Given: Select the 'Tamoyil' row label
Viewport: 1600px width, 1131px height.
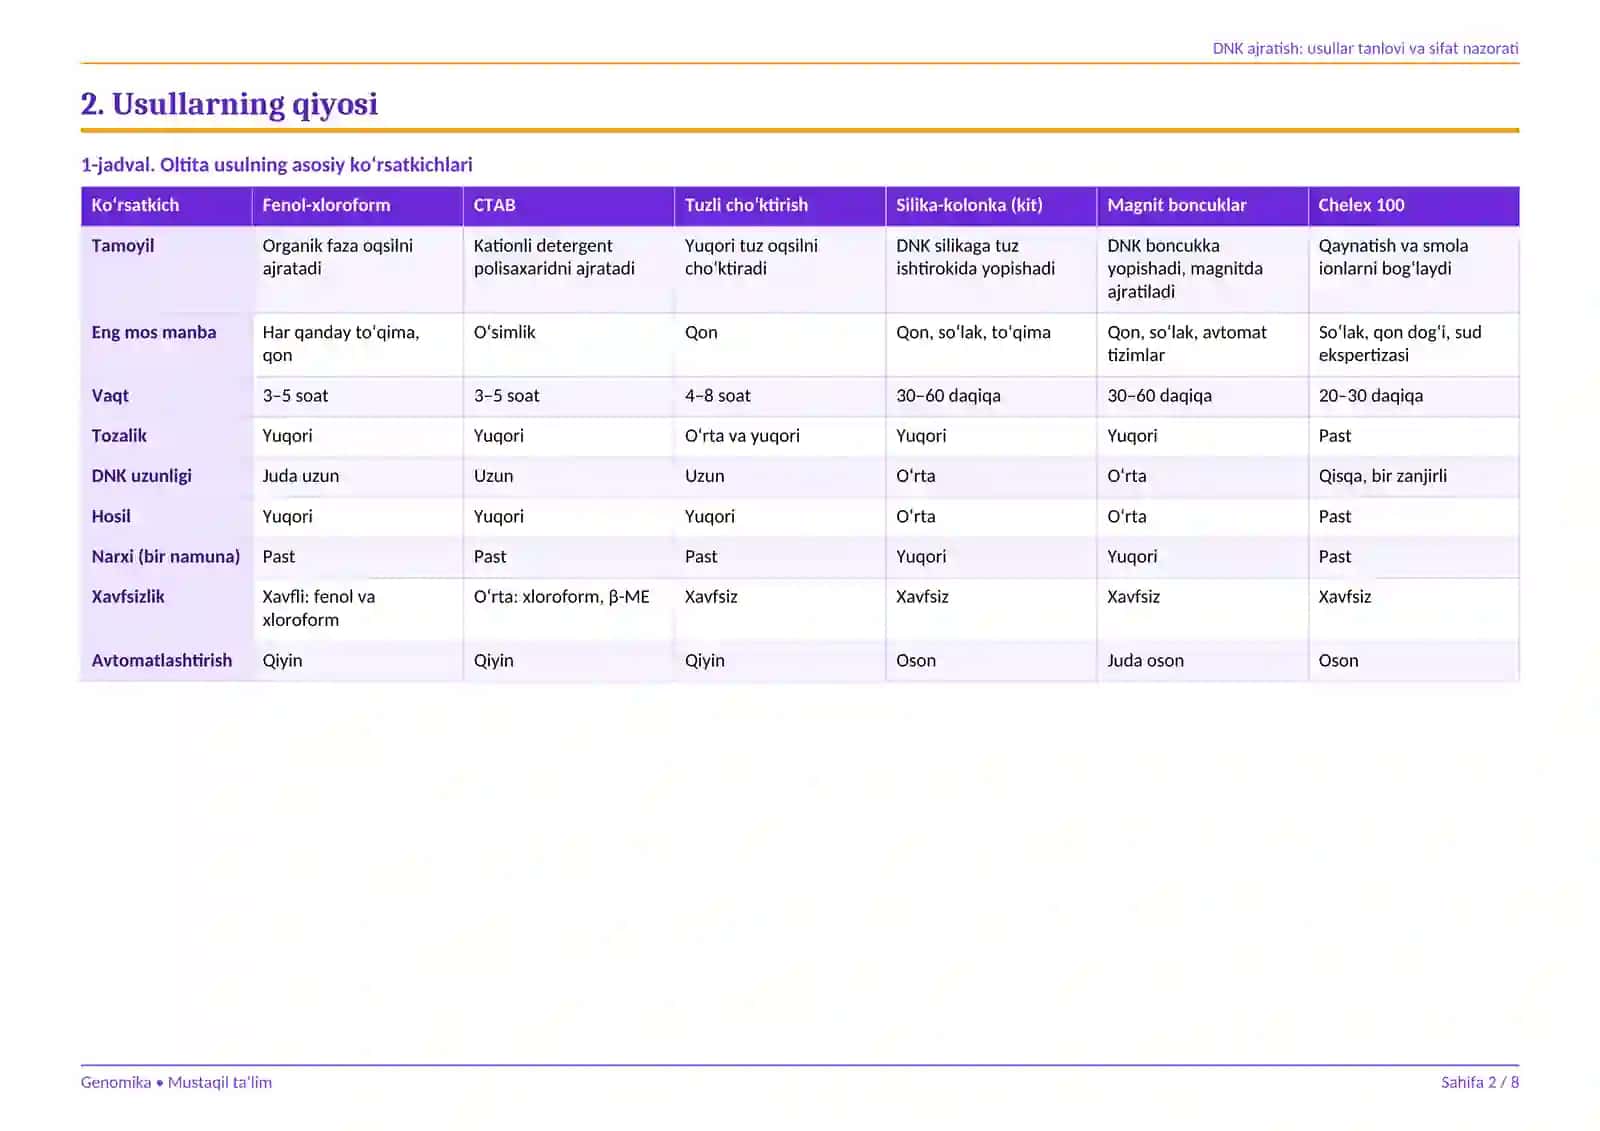Looking at the screenshot, I should pos(123,246).
